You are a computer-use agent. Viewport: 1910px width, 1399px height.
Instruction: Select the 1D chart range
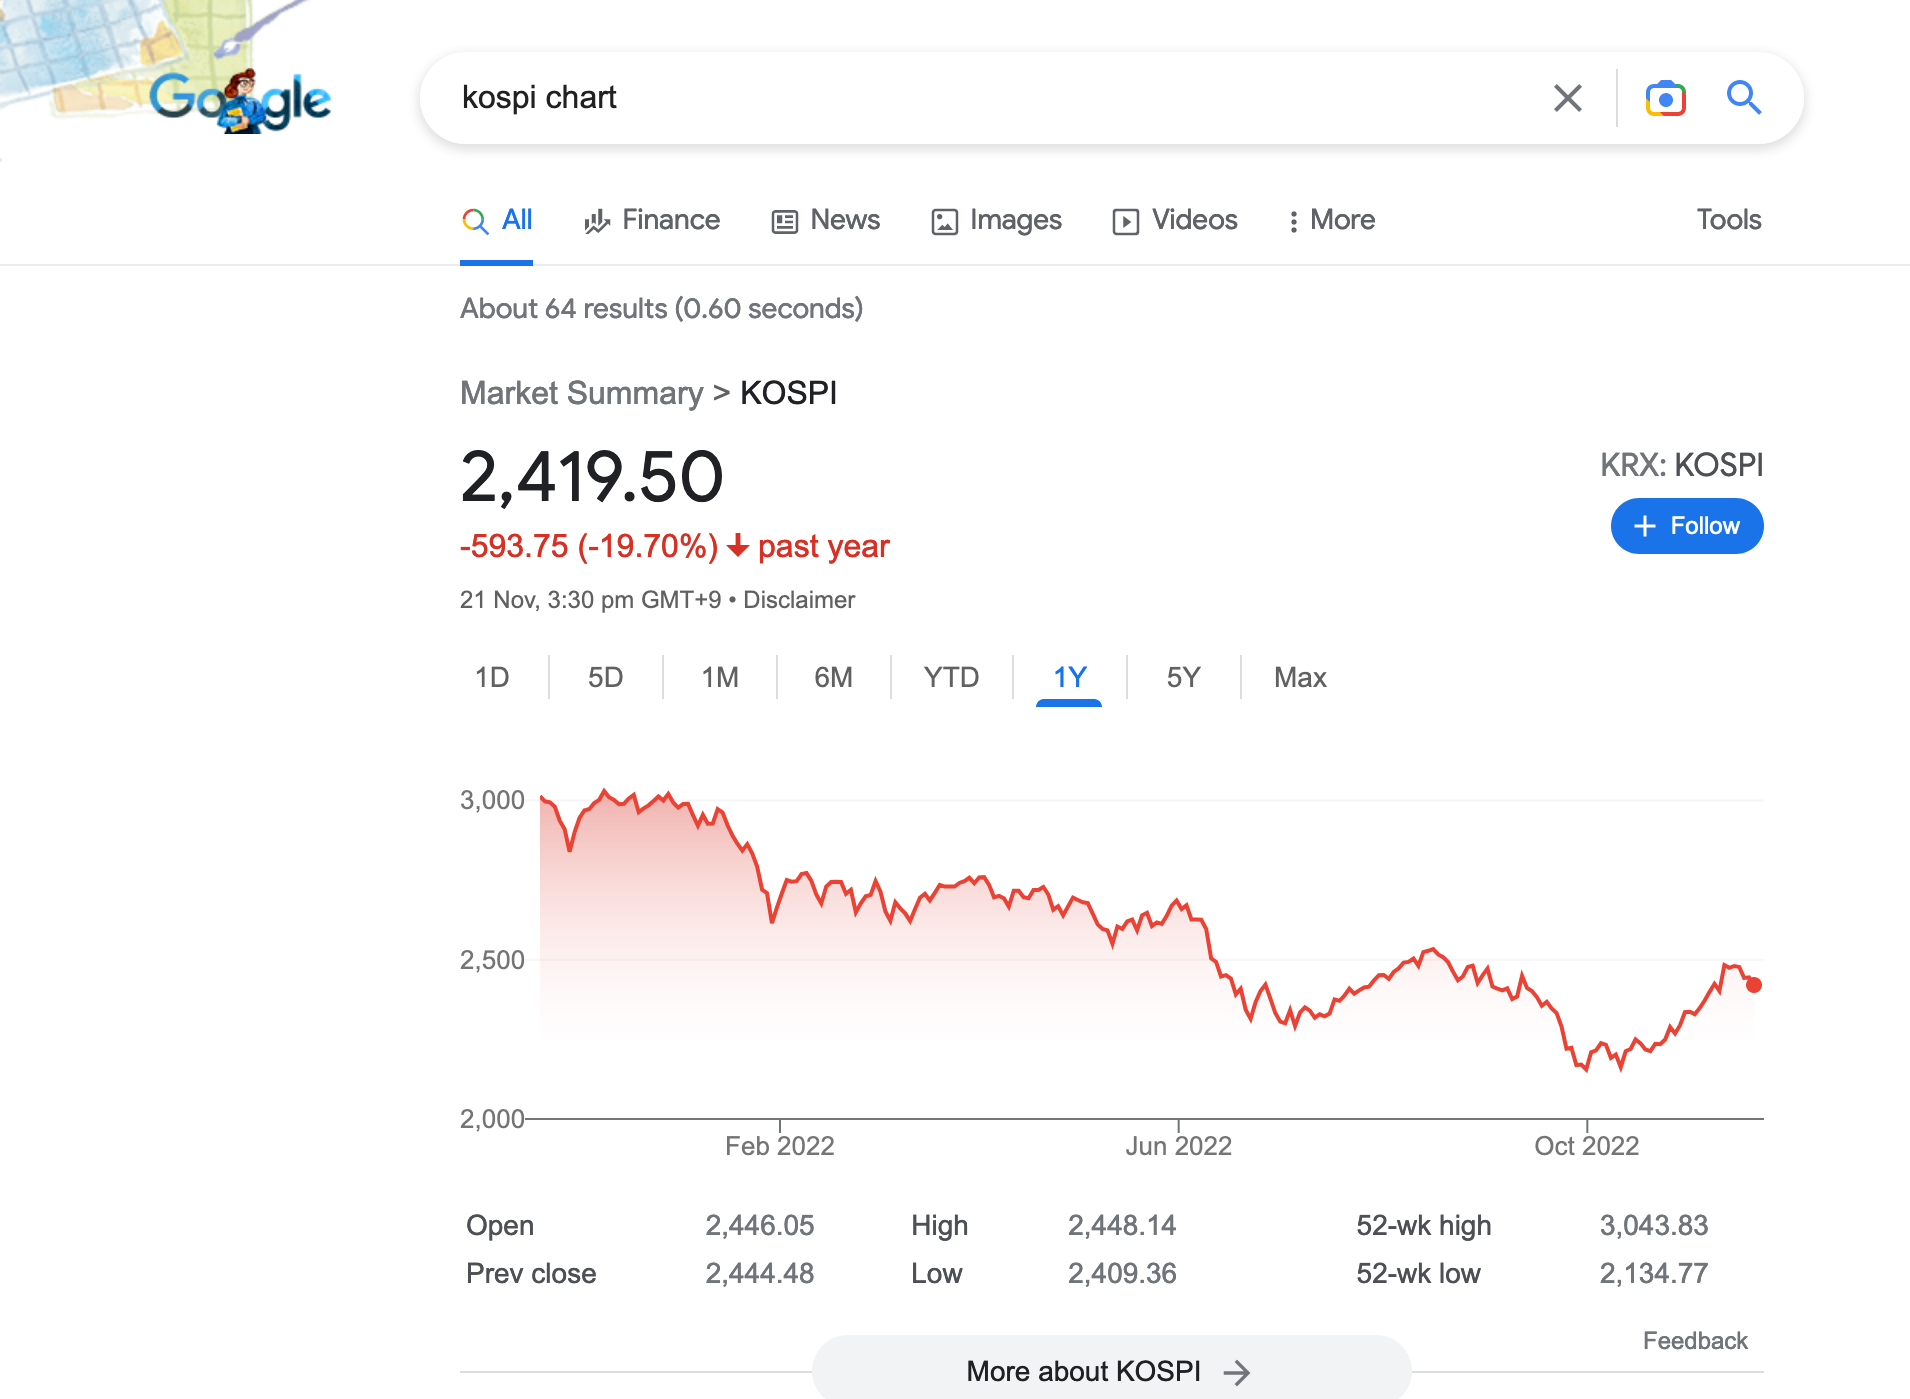(492, 678)
